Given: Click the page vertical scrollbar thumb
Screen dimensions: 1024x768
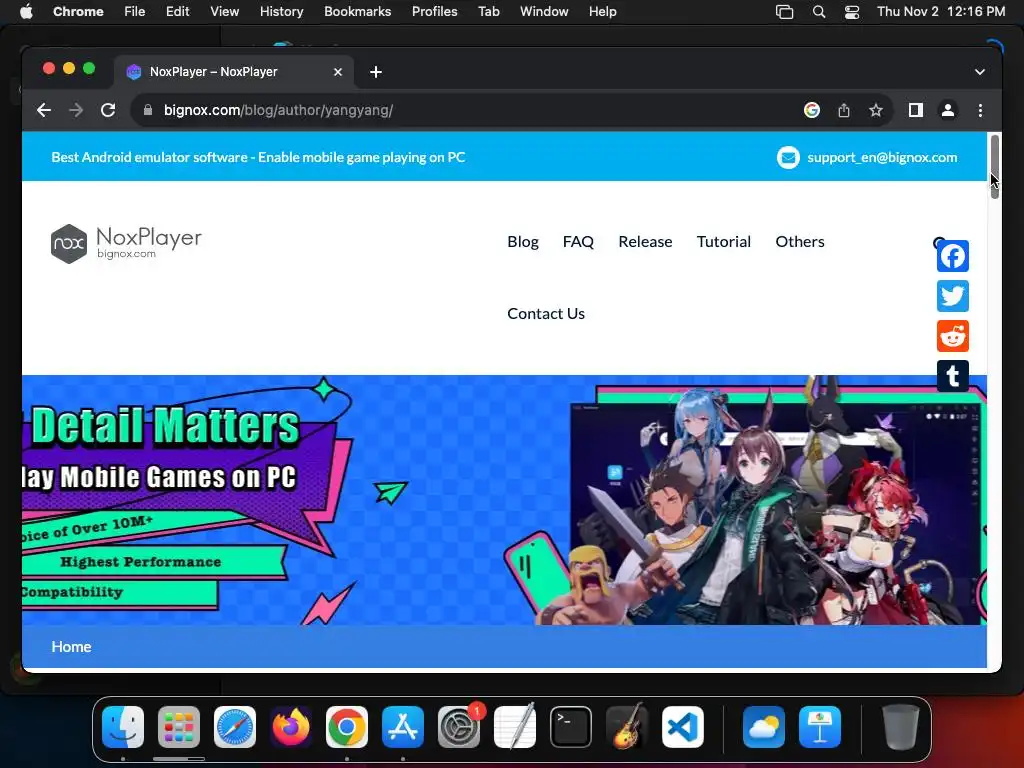Looking at the screenshot, I should point(995,167).
